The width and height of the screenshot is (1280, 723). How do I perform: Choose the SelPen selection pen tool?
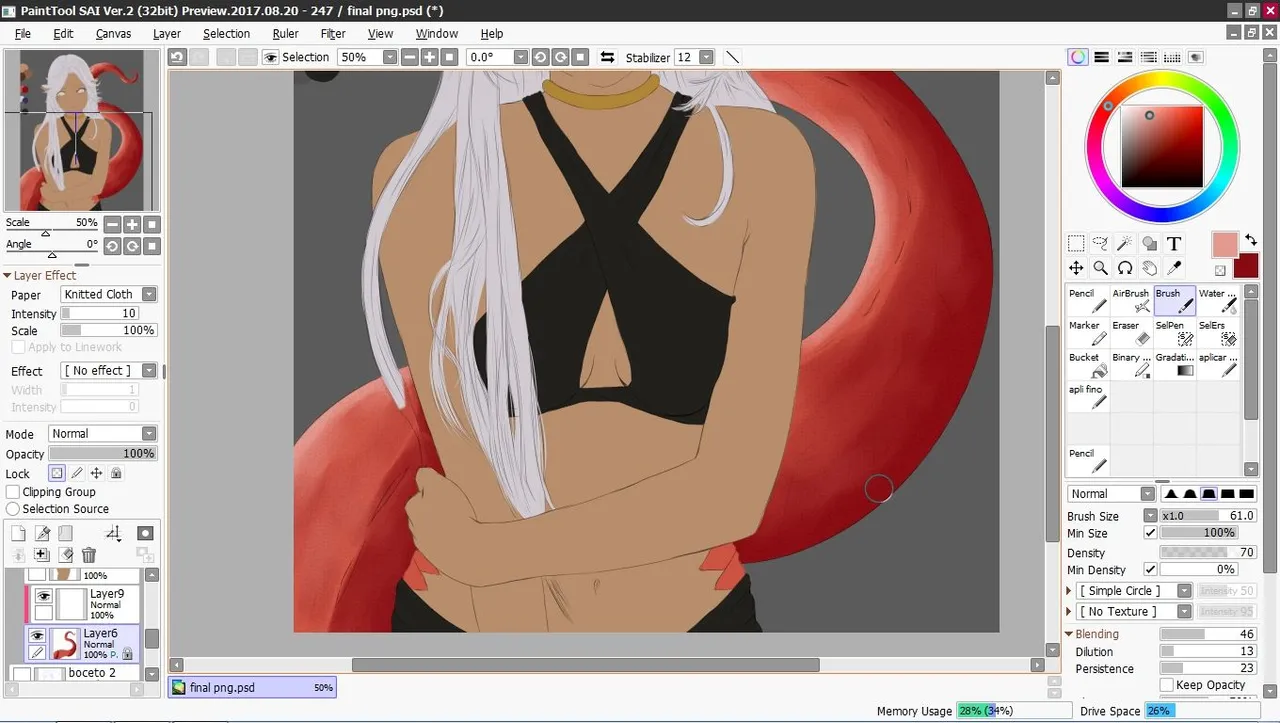(1174, 333)
